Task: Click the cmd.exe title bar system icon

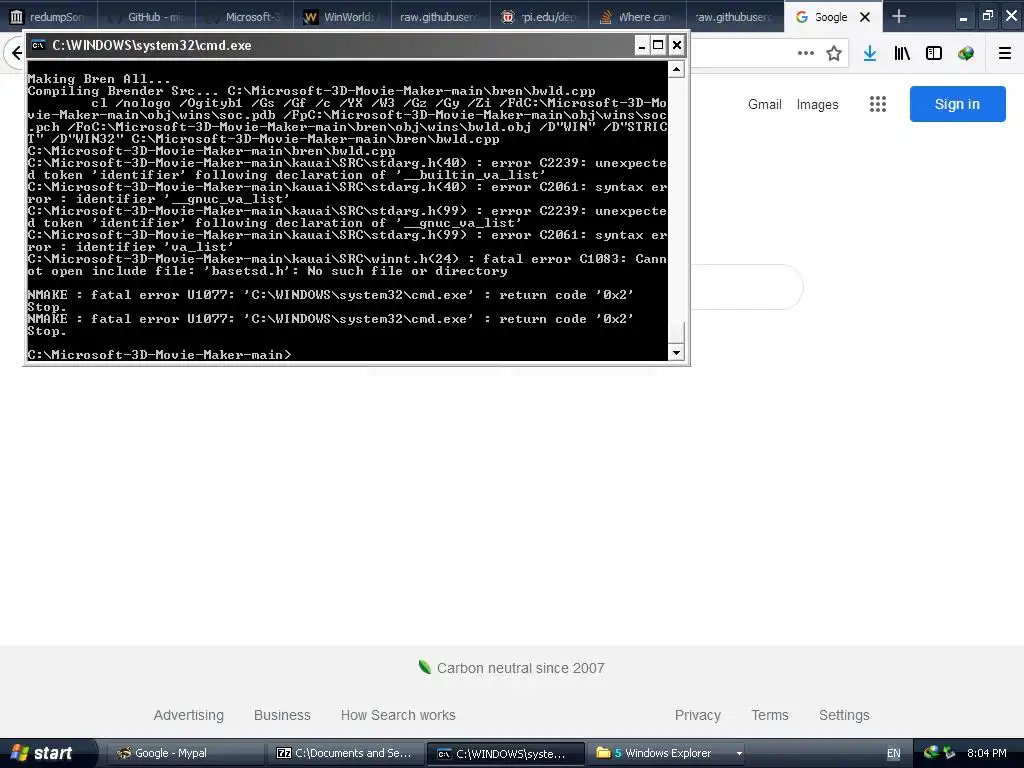Action: [x=39, y=45]
